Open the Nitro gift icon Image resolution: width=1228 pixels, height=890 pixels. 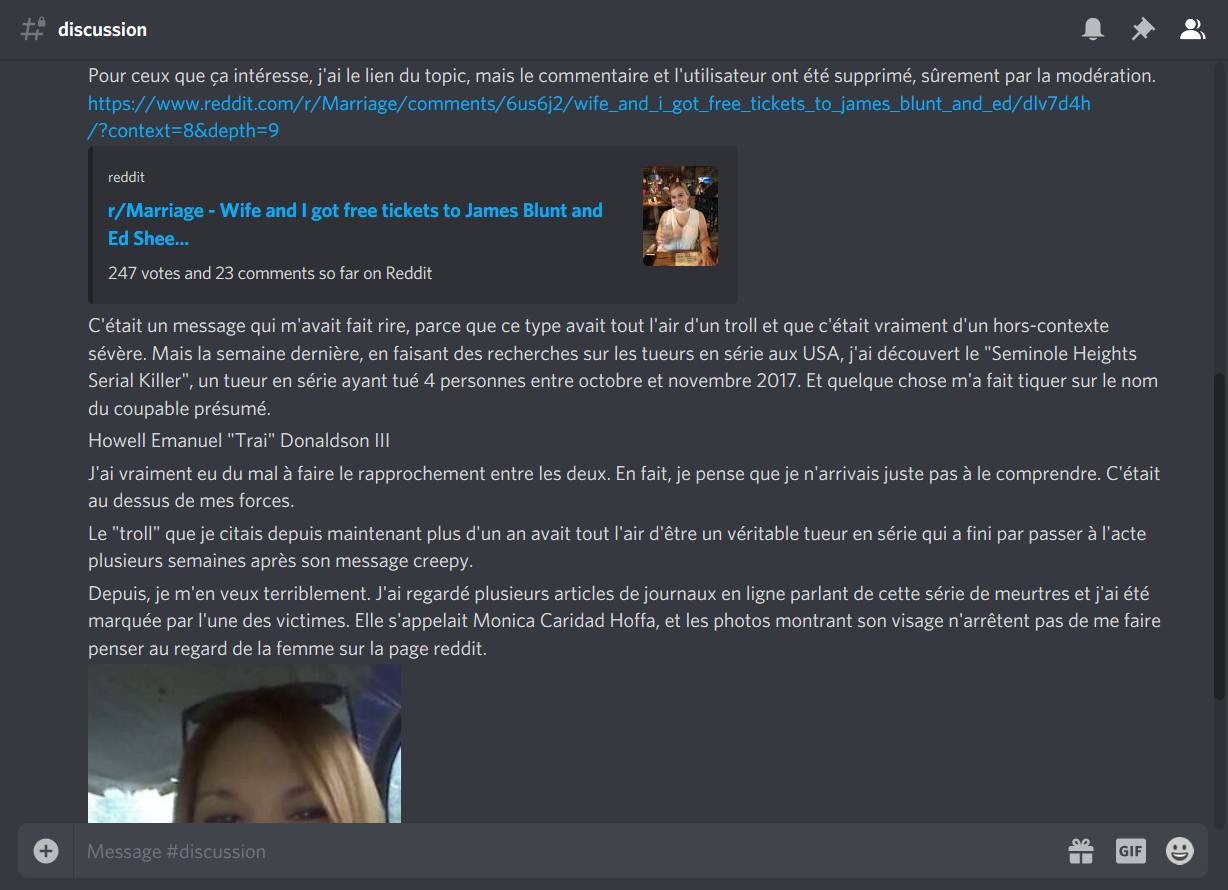click(1081, 851)
